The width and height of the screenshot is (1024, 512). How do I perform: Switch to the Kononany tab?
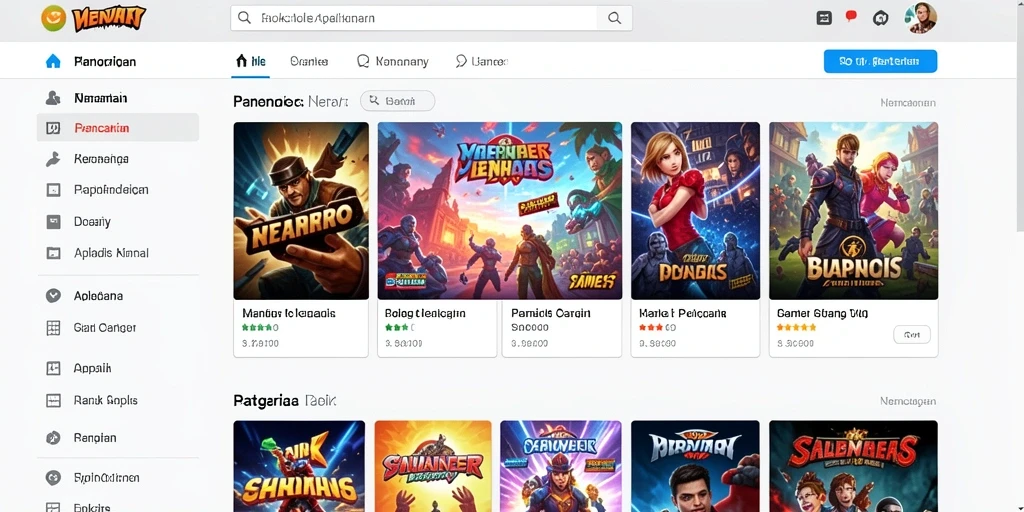[x=393, y=61]
